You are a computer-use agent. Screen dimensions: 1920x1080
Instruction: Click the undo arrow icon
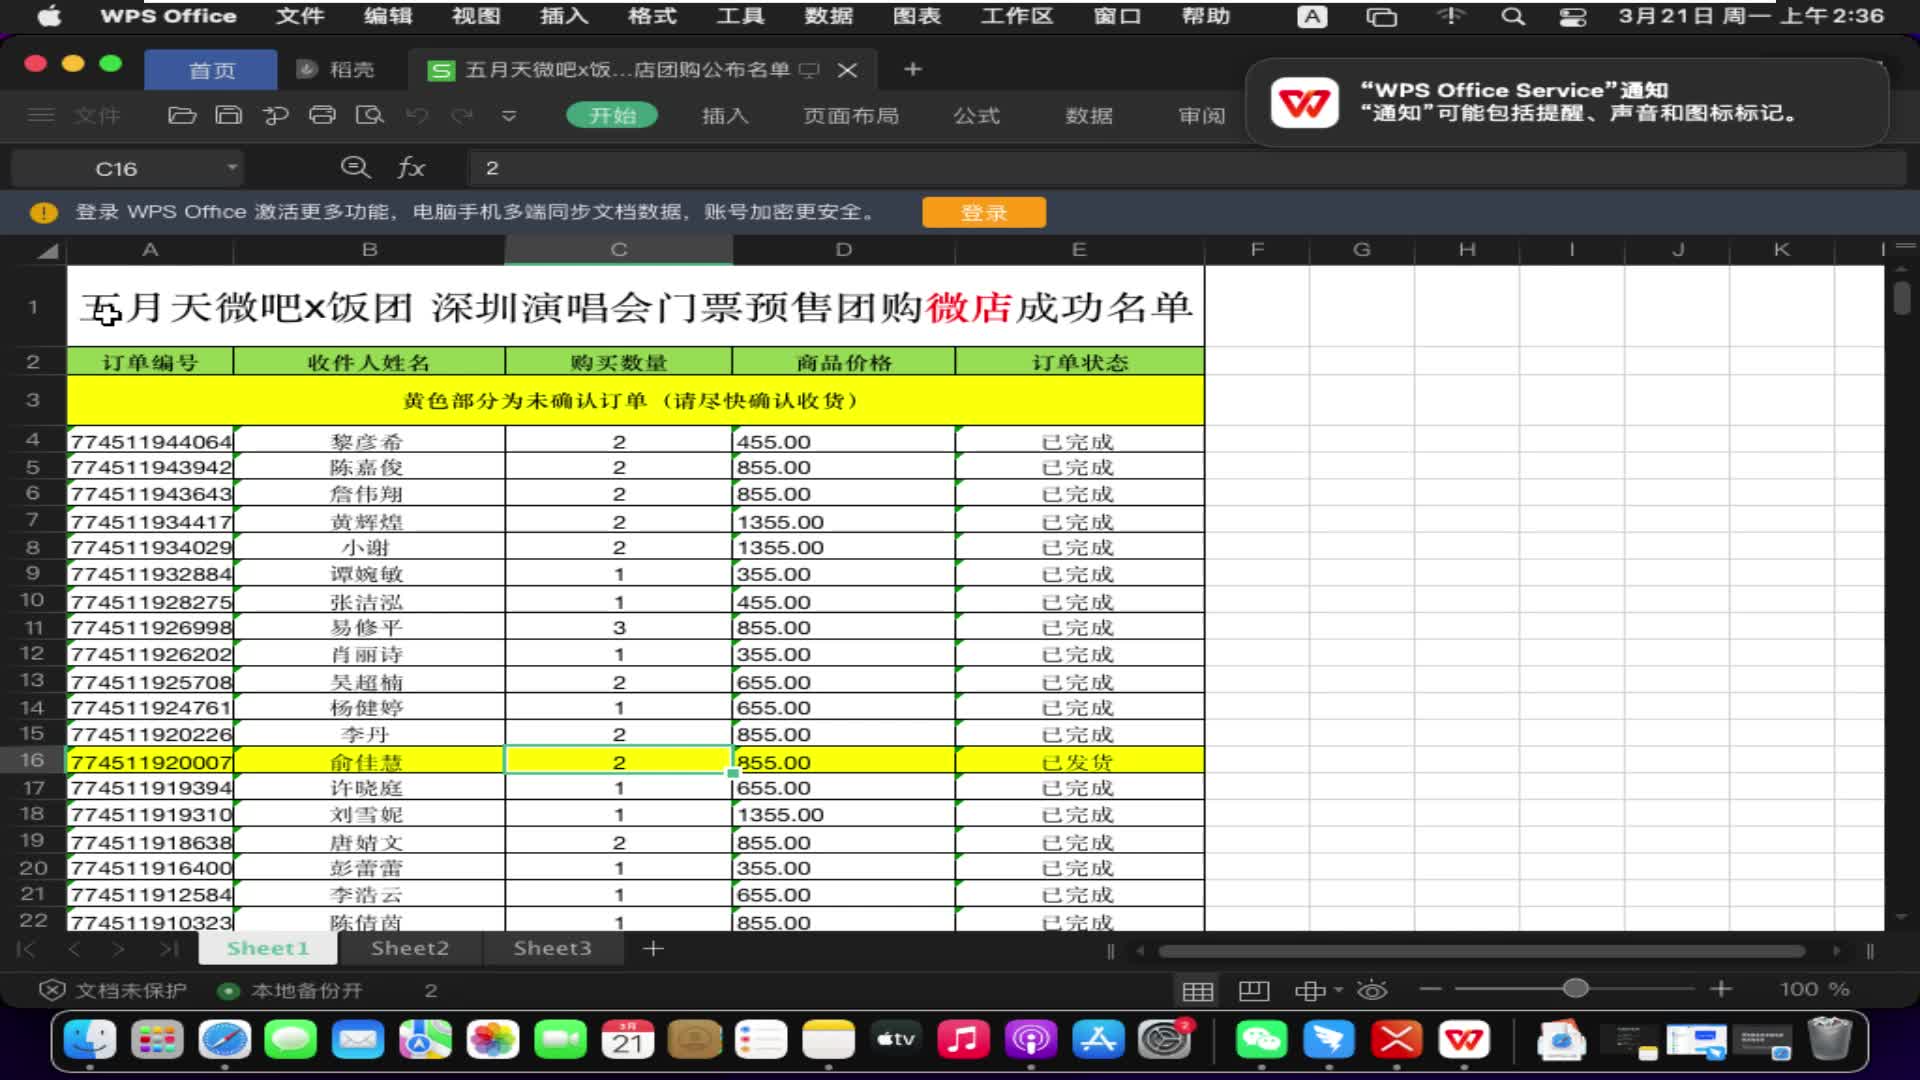point(417,115)
